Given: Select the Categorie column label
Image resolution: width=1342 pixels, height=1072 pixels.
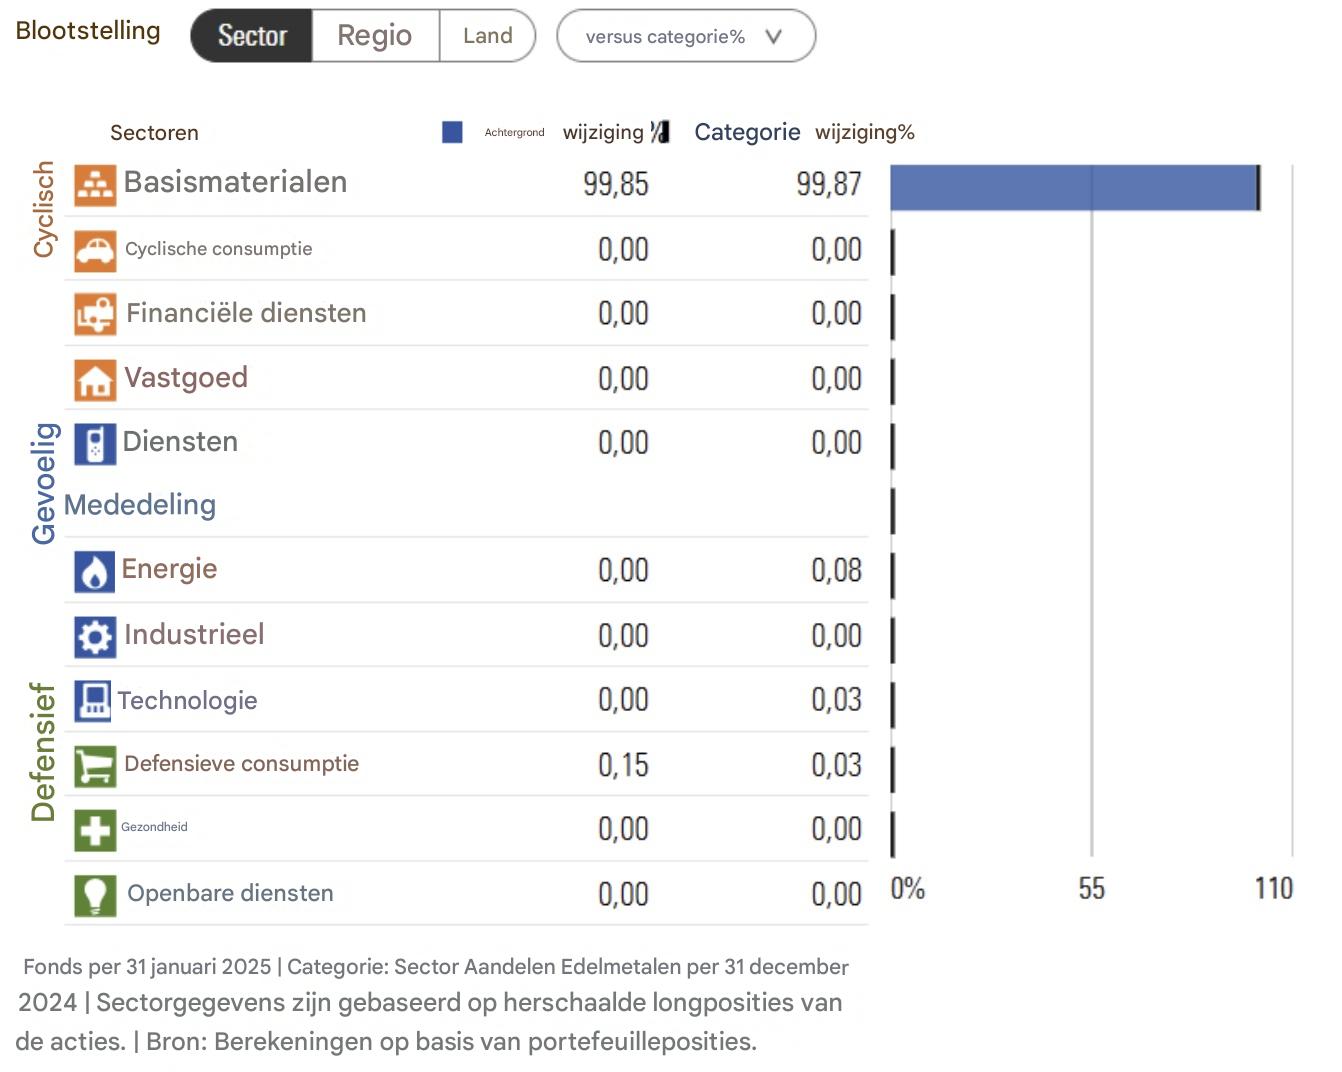Looking at the screenshot, I should 747,131.
